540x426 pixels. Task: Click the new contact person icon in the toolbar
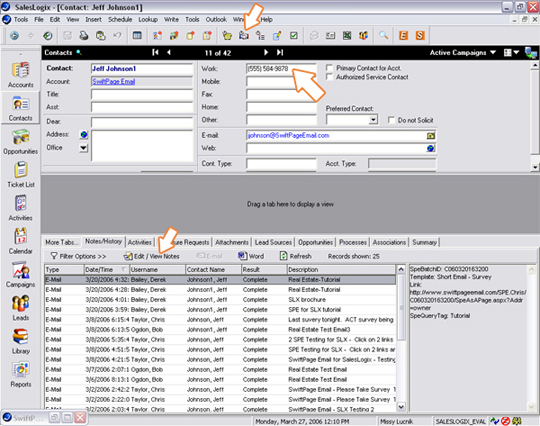pyautogui.click(x=157, y=35)
